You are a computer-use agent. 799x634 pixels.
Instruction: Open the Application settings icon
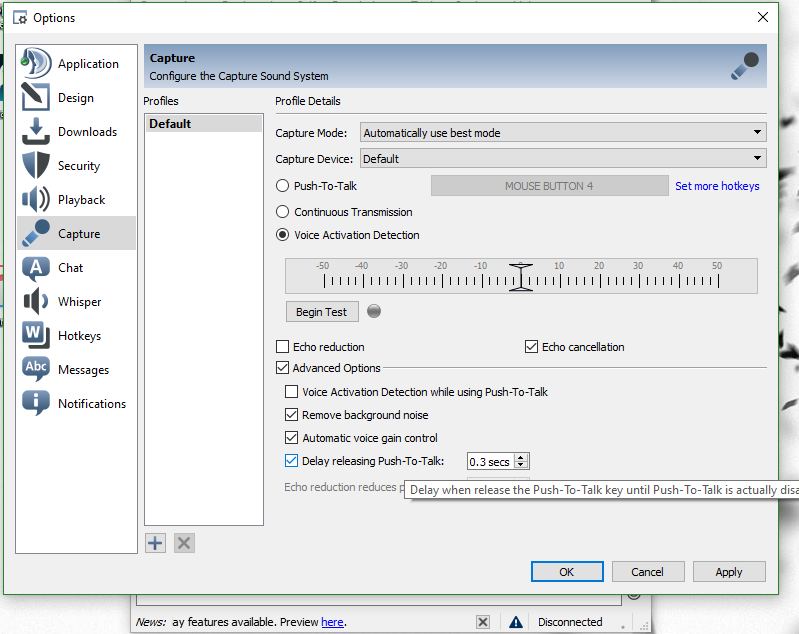click(x=36, y=63)
